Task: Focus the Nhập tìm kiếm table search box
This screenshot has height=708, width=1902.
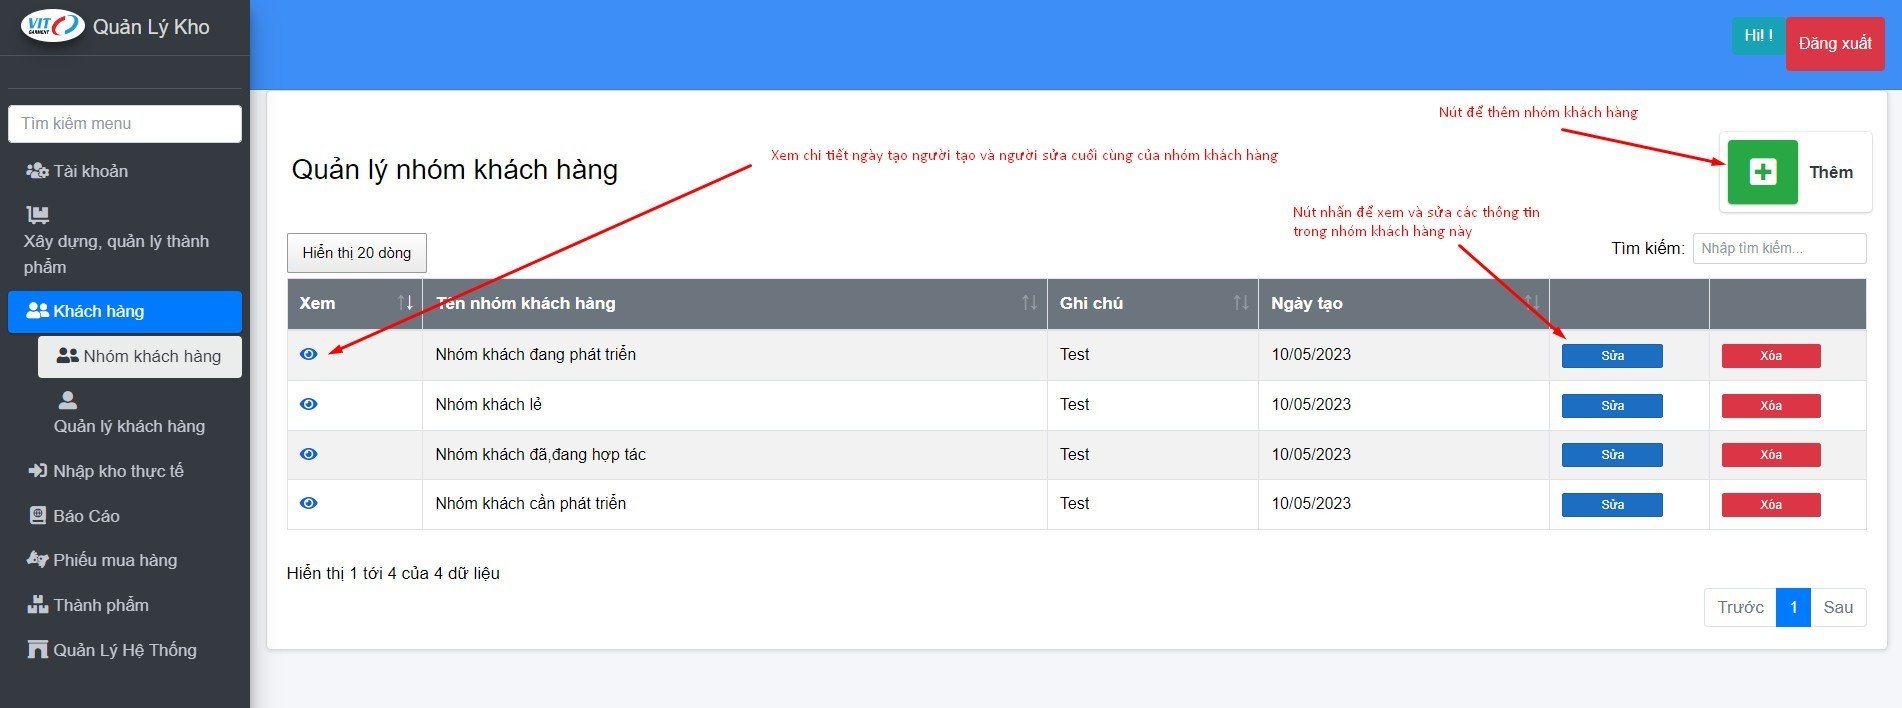Action: (x=1779, y=248)
